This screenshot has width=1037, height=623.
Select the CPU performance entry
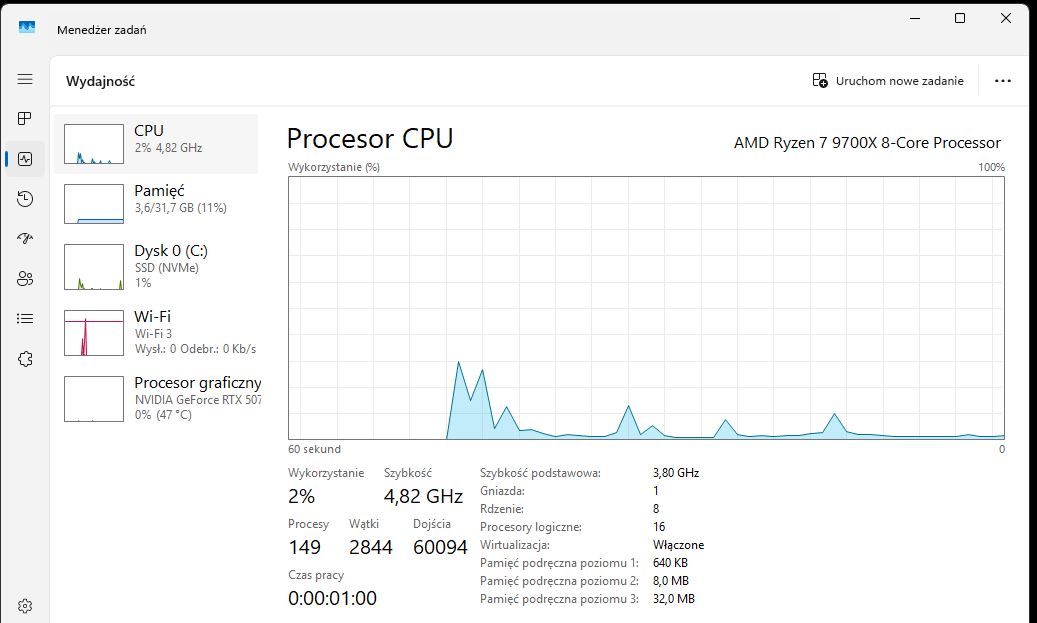[x=156, y=143]
